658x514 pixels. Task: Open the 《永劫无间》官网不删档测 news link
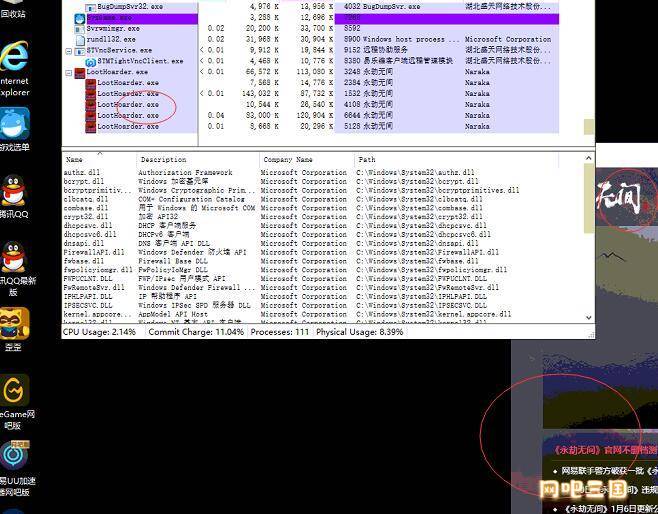pos(605,450)
